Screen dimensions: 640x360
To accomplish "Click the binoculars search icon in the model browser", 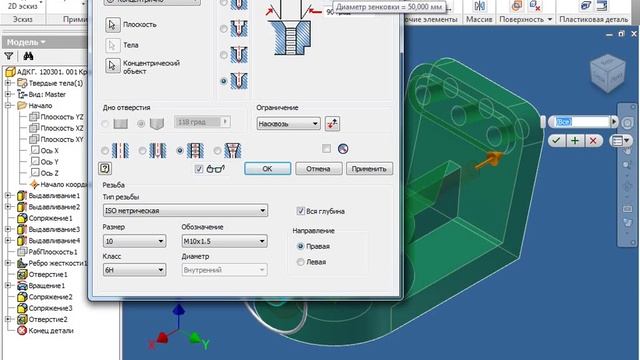I will (28, 56).
